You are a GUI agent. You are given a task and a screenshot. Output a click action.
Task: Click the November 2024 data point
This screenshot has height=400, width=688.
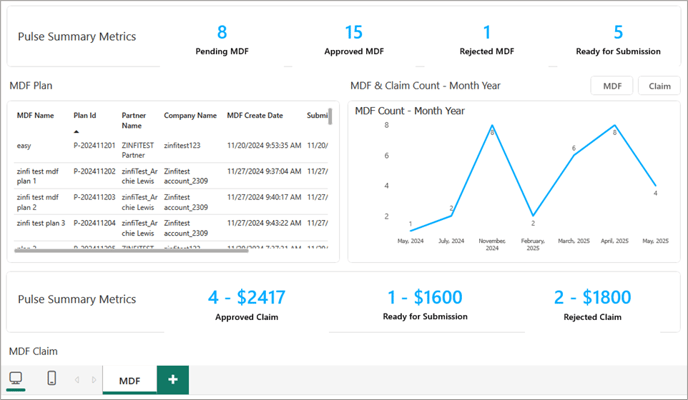492,127
